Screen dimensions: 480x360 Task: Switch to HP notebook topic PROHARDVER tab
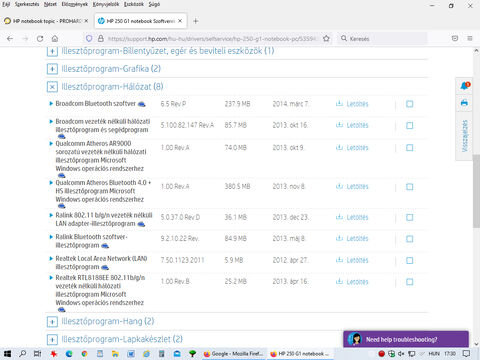tap(46, 21)
